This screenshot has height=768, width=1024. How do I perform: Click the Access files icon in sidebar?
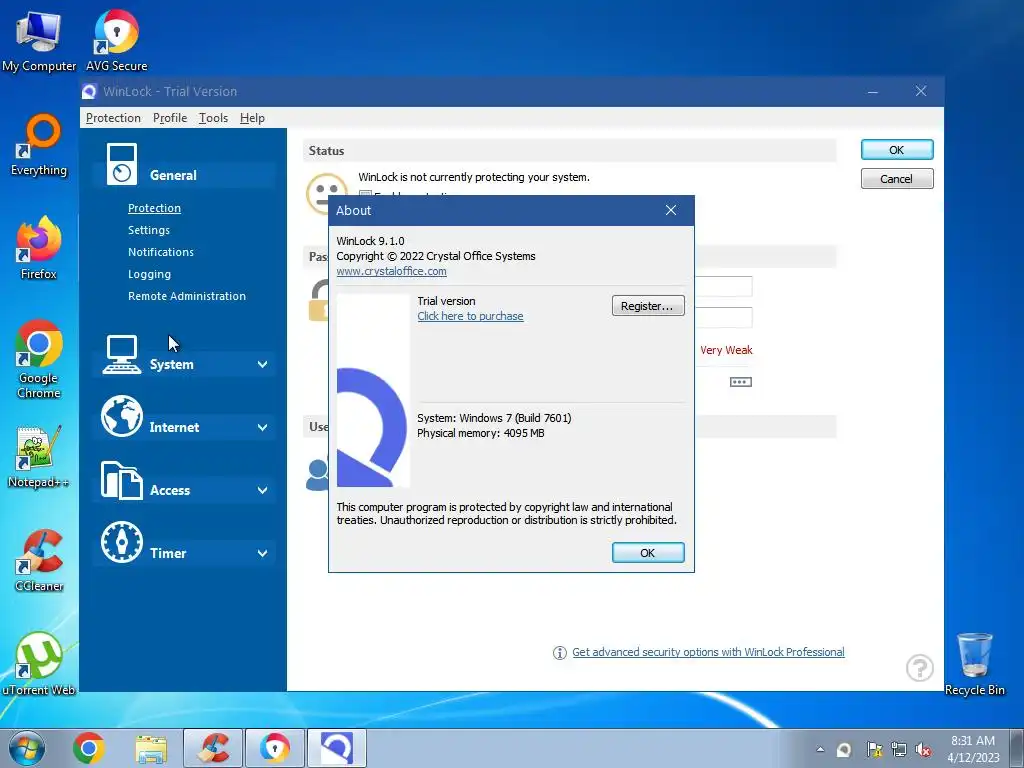coord(121,480)
